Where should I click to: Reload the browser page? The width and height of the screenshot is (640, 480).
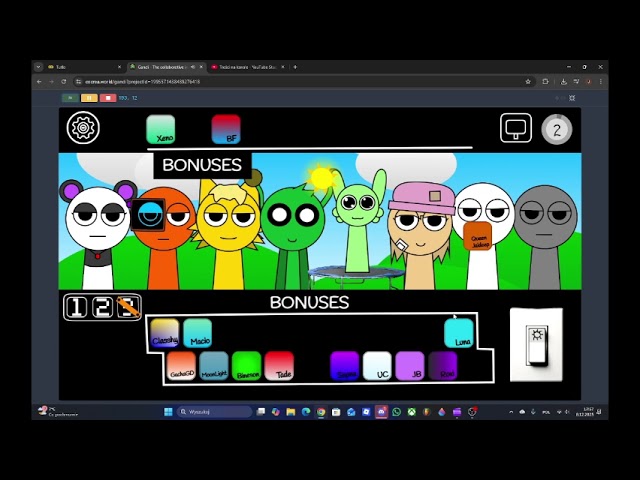(64, 82)
